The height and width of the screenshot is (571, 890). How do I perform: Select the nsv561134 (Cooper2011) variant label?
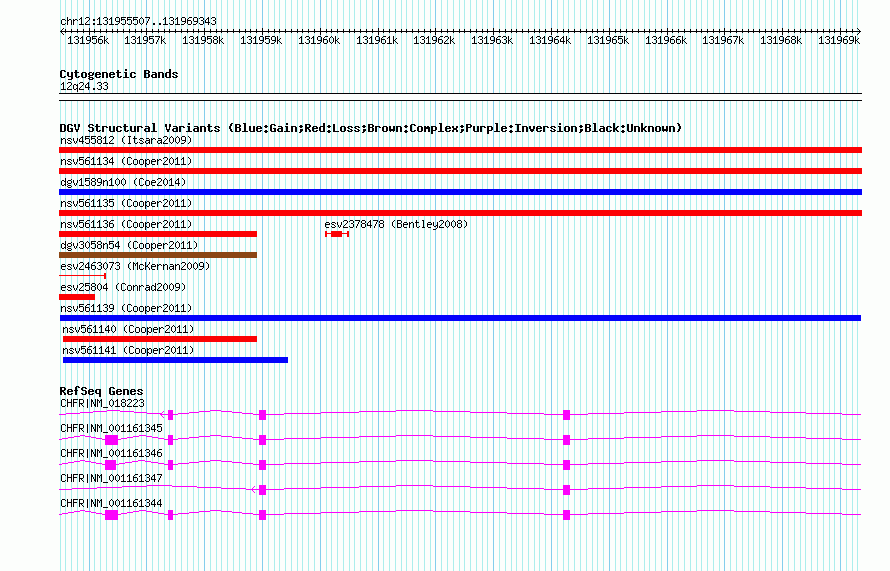[x=126, y=161]
